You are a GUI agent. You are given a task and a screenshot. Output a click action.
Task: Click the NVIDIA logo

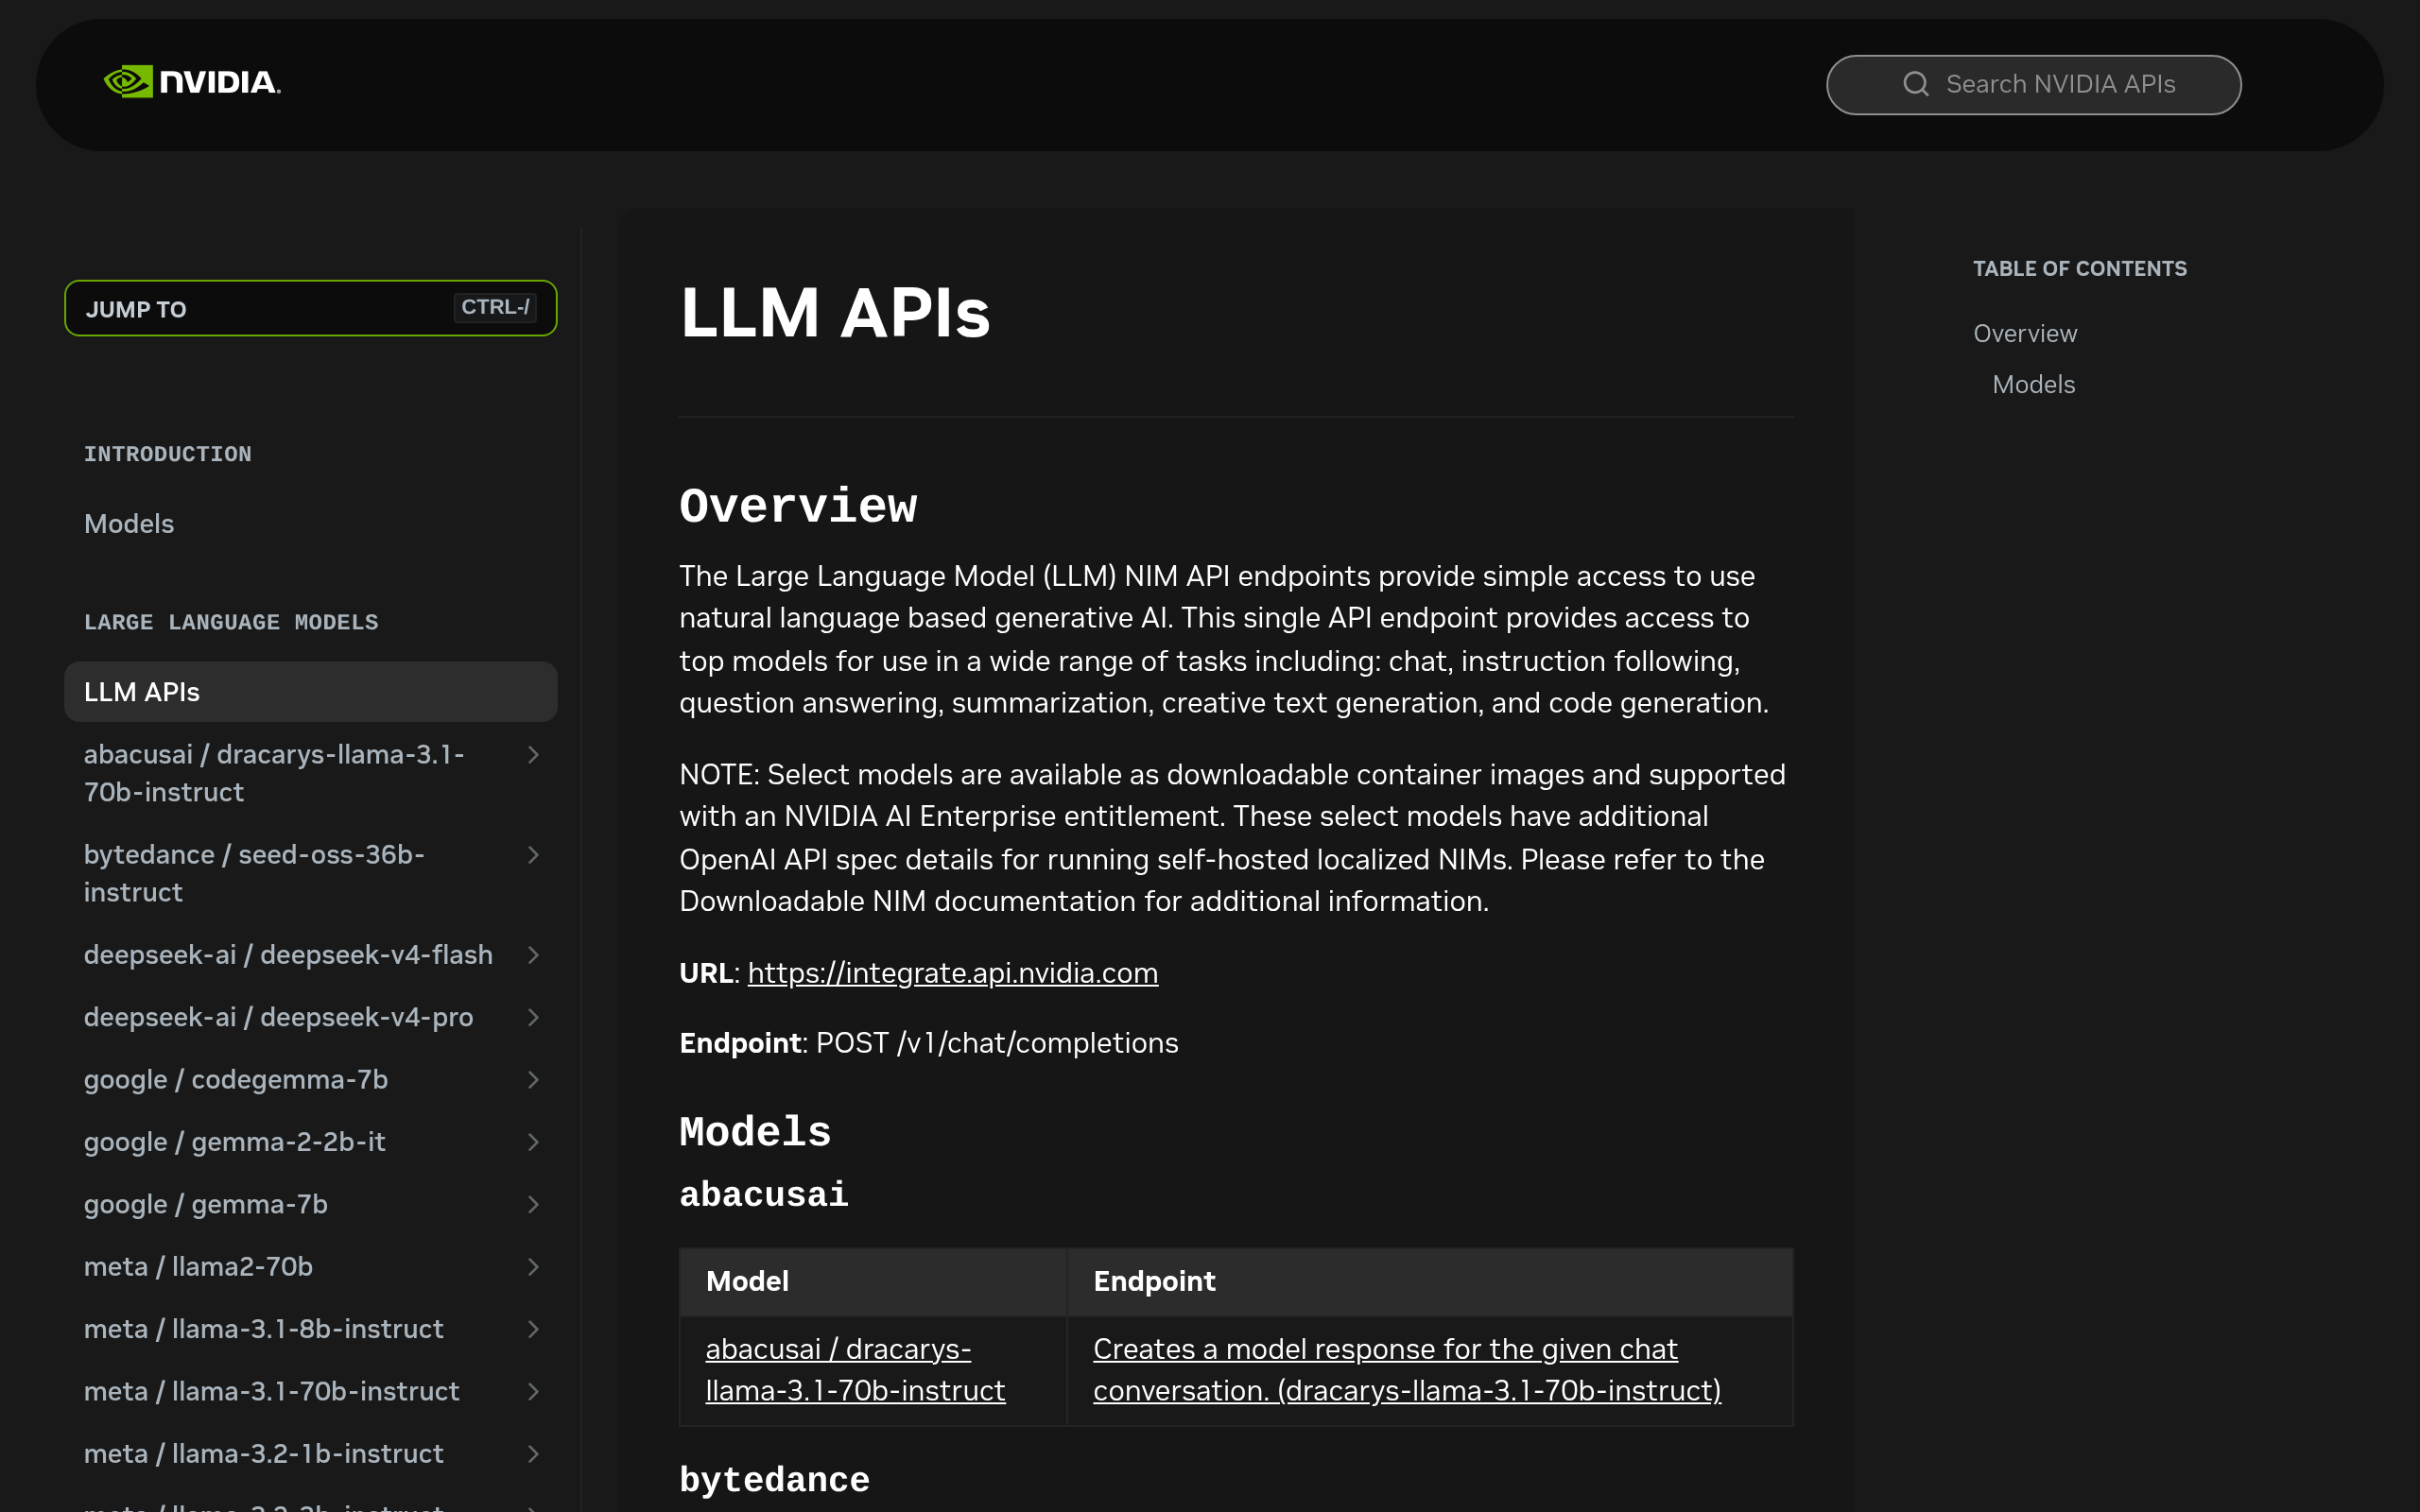tap(192, 82)
